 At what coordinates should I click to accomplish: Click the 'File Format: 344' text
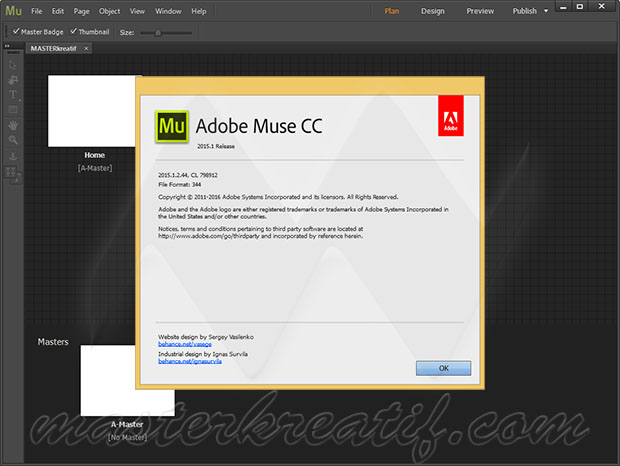pyautogui.click(x=180, y=185)
